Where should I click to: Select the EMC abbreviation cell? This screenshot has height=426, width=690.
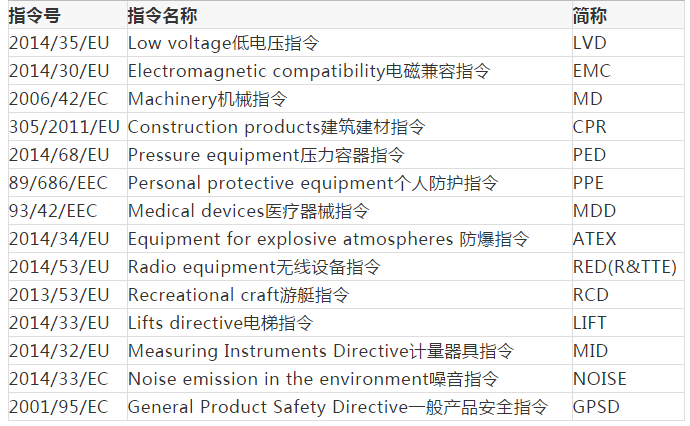click(591, 71)
